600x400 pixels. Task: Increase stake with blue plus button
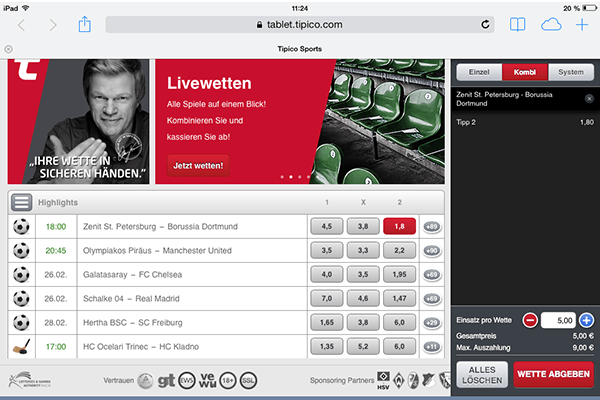pyautogui.click(x=586, y=320)
